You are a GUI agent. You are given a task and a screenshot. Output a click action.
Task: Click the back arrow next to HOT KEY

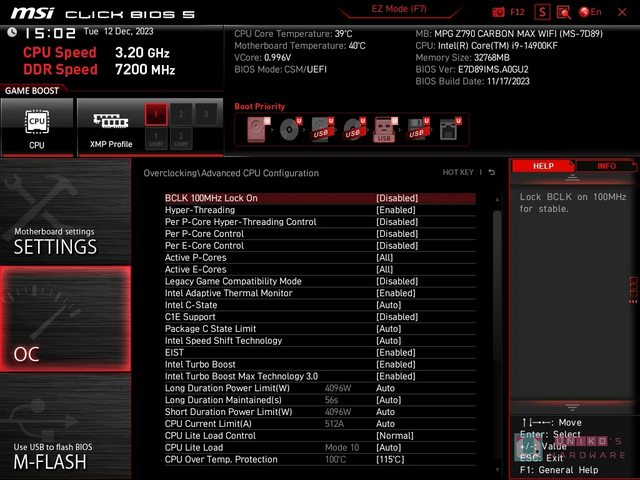[x=491, y=173]
